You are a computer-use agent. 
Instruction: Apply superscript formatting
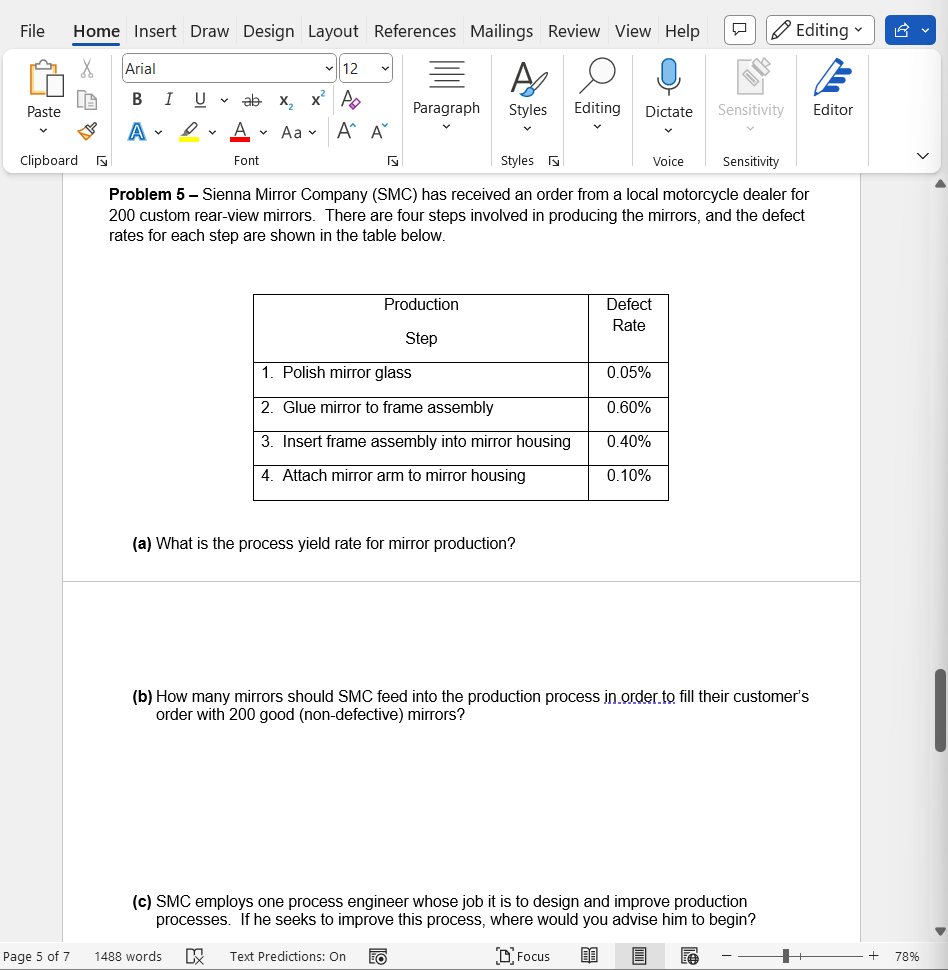pyautogui.click(x=317, y=99)
